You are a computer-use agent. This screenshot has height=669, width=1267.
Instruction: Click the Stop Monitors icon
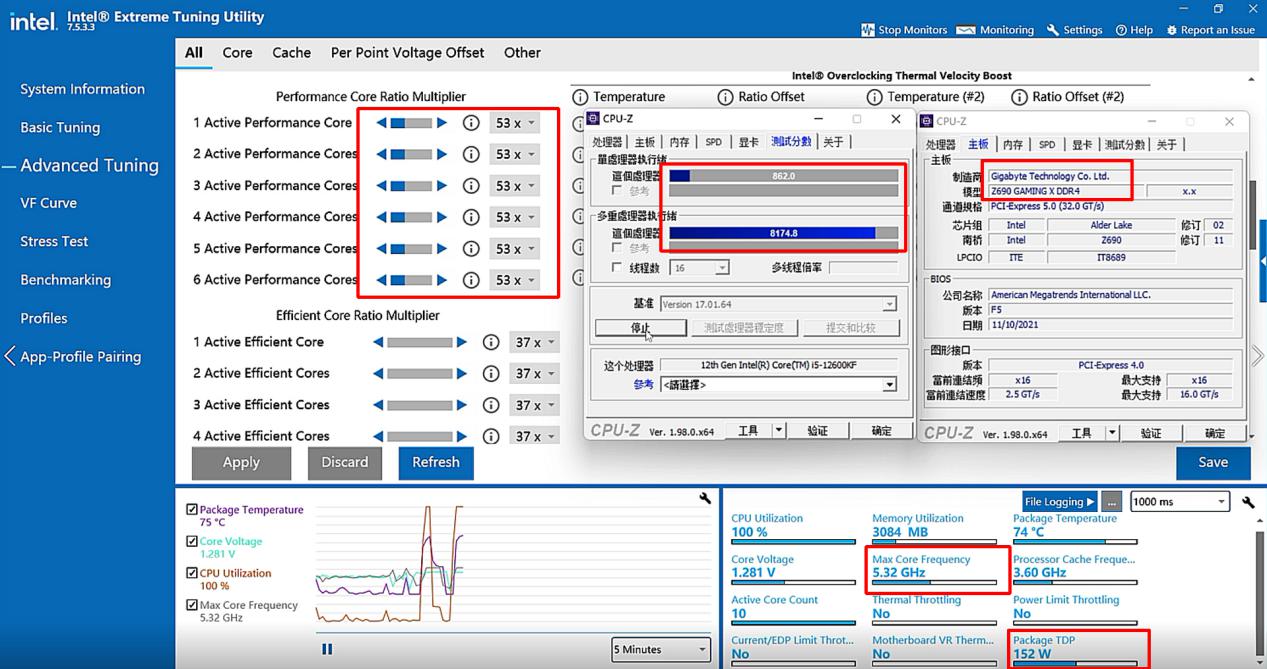tap(866, 30)
